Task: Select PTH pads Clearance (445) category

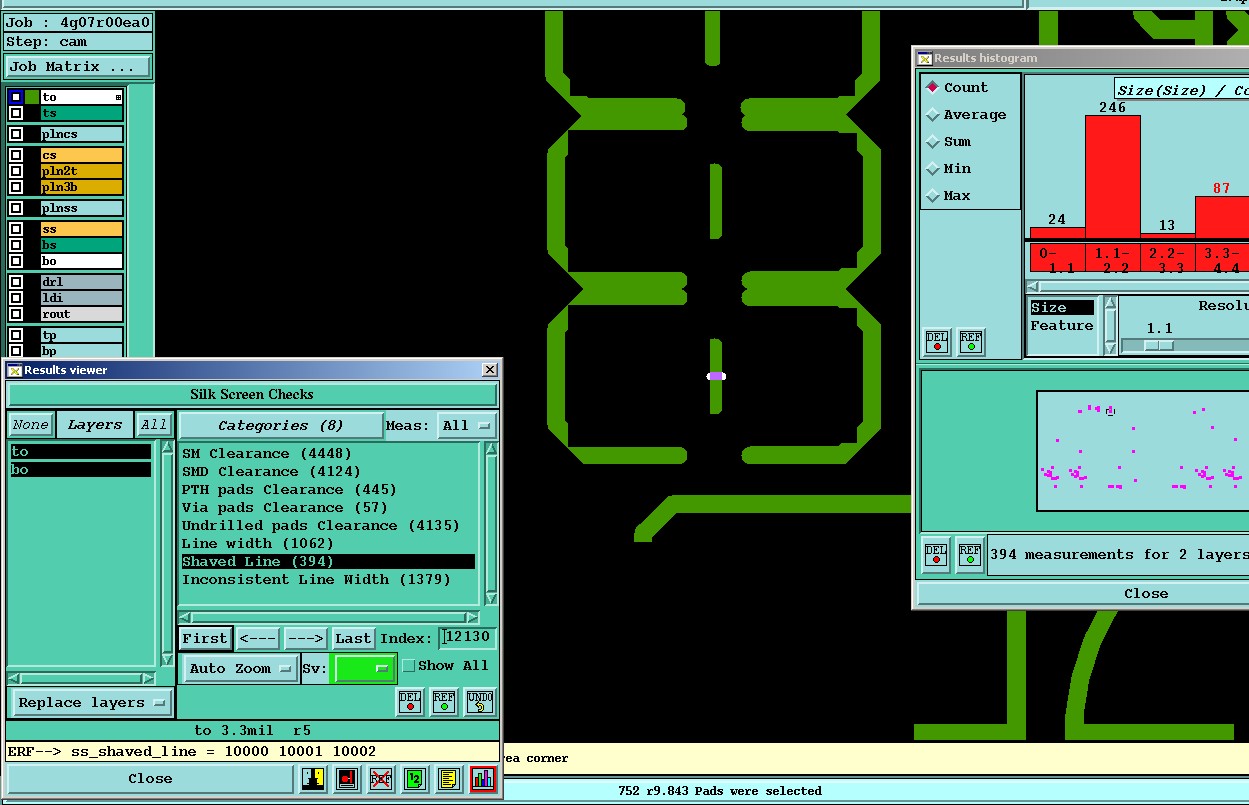Action: coord(289,489)
